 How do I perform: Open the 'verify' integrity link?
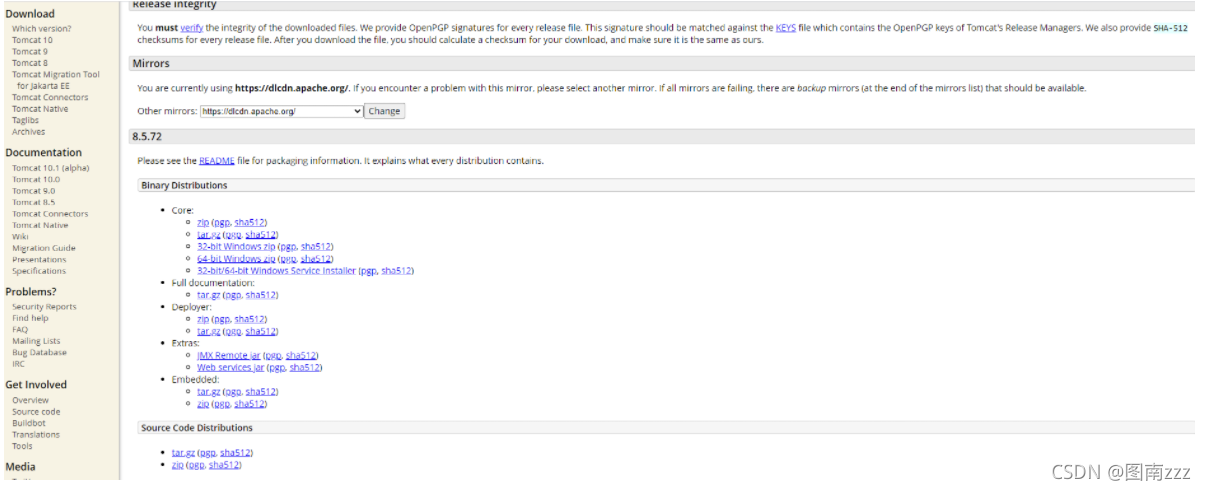[x=192, y=28]
